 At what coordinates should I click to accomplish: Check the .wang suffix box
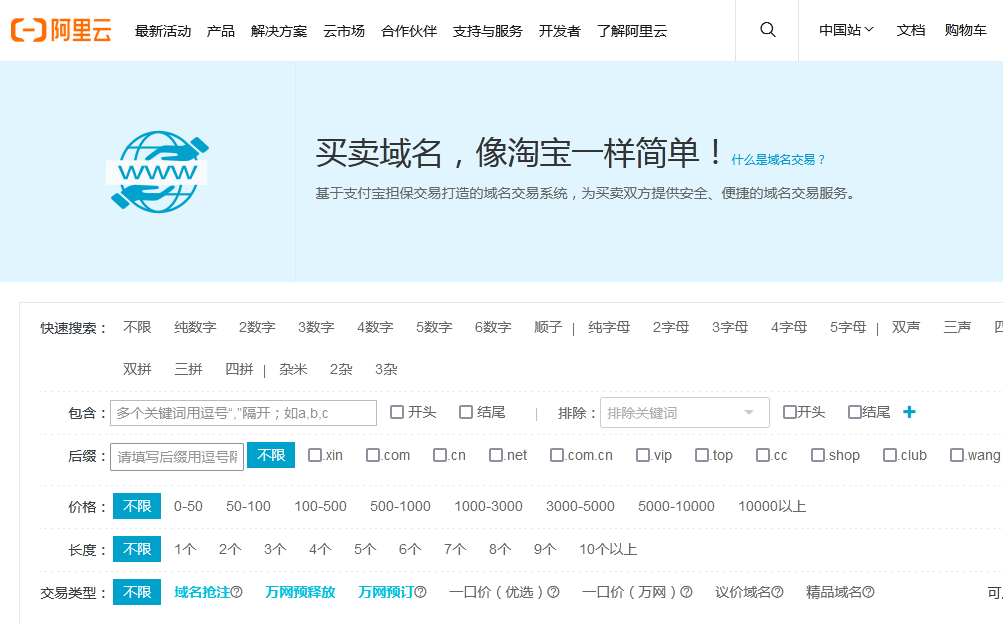point(957,455)
